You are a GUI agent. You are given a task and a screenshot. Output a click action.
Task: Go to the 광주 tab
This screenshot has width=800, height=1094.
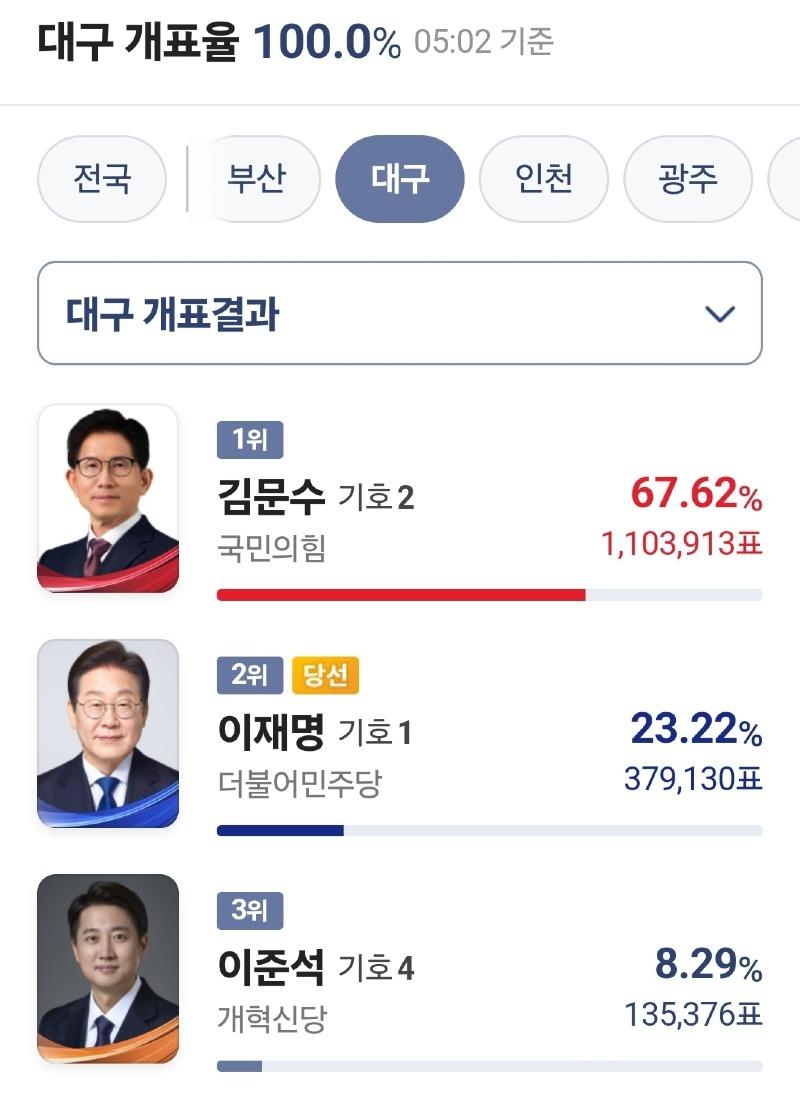tap(688, 179)
